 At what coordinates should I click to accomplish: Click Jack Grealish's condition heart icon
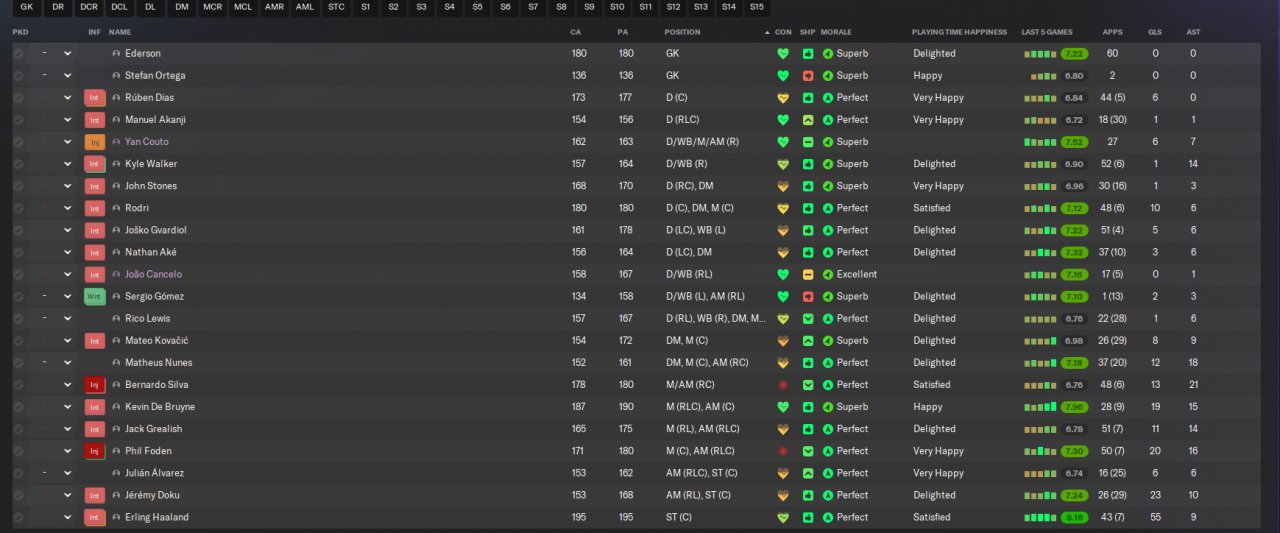coord(783,429)
